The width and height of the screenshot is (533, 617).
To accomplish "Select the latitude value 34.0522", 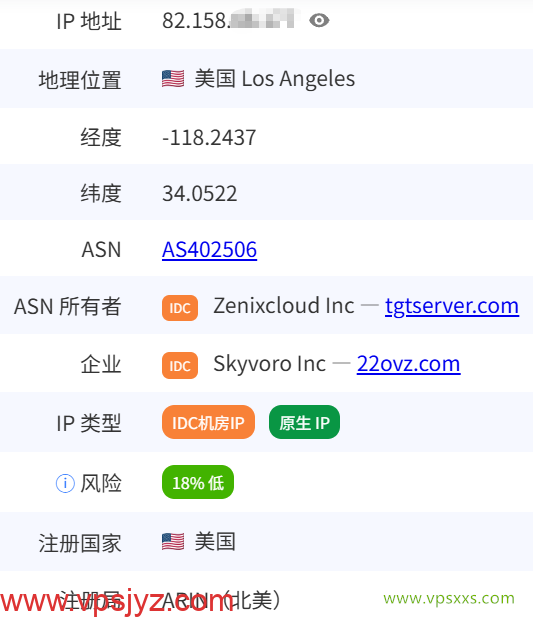I will pyautogui.click(x=200, y=193).
